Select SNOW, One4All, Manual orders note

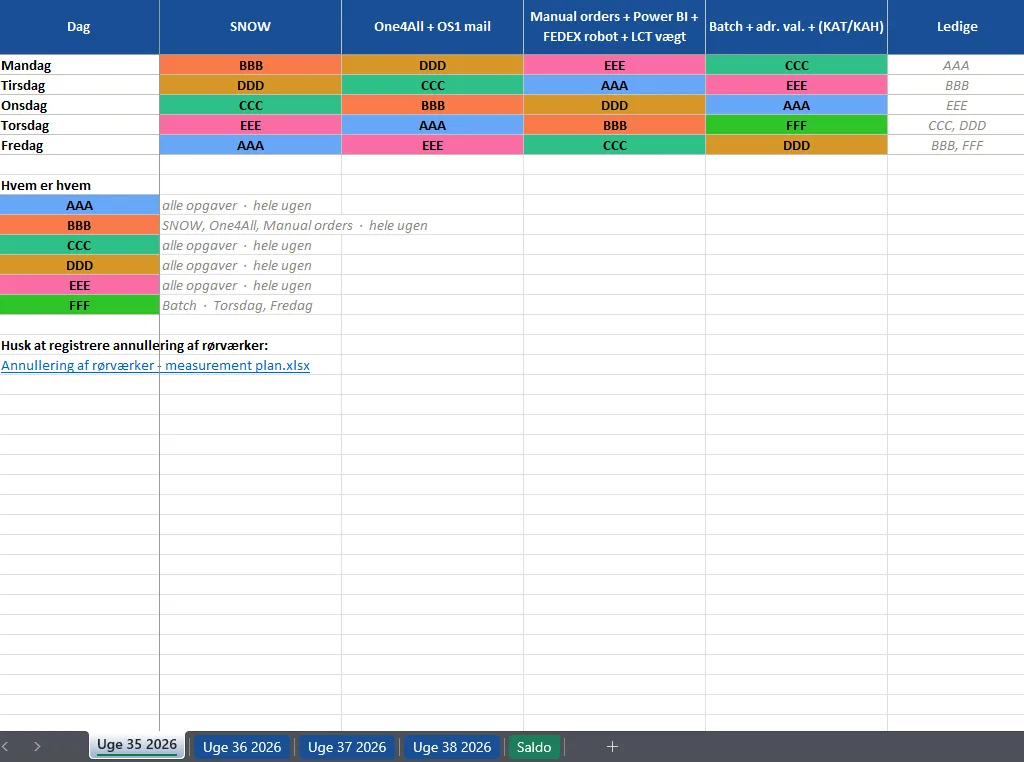295,225
